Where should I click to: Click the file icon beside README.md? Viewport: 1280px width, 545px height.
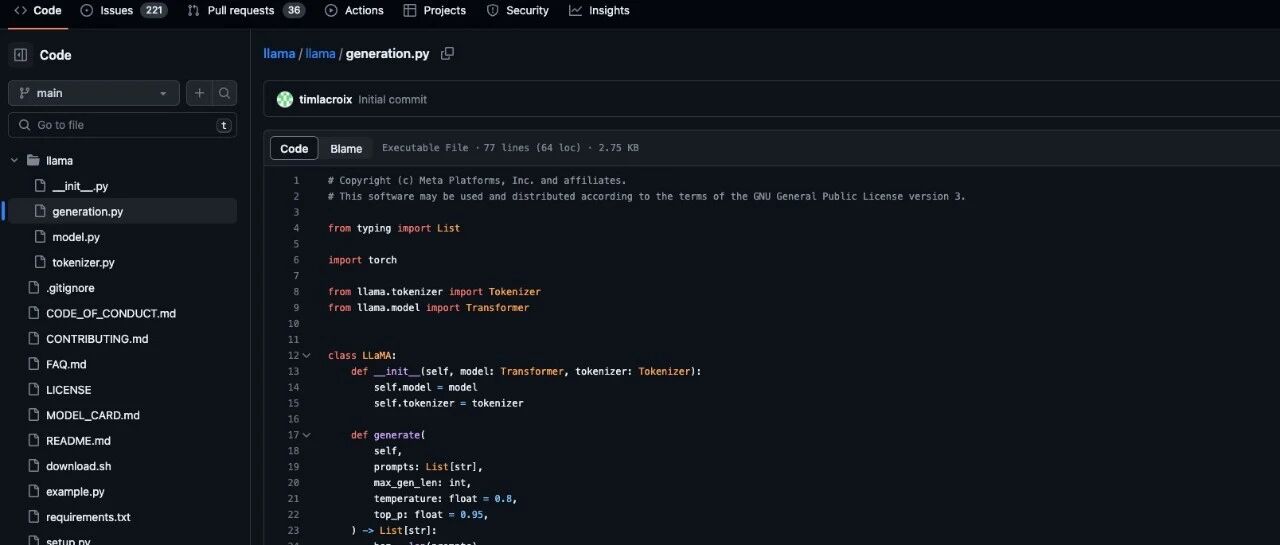tap(33, 440)
